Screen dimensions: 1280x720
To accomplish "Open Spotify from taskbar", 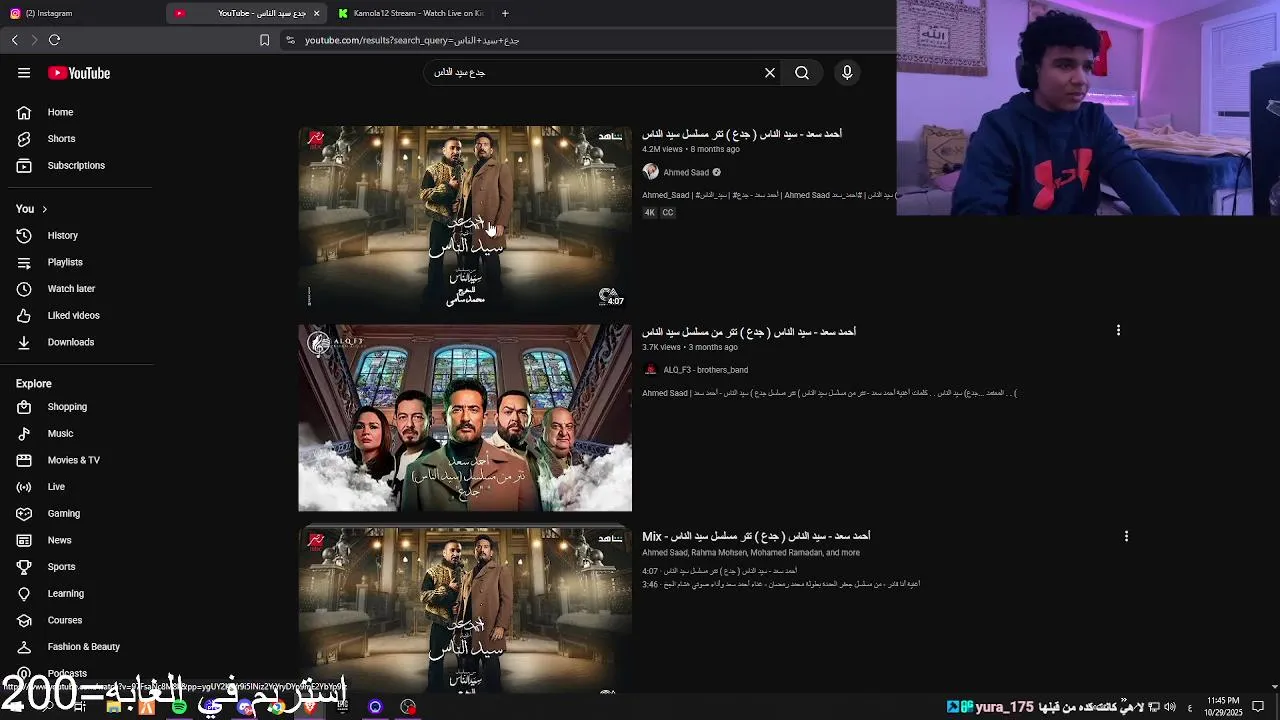I will 179,707.
